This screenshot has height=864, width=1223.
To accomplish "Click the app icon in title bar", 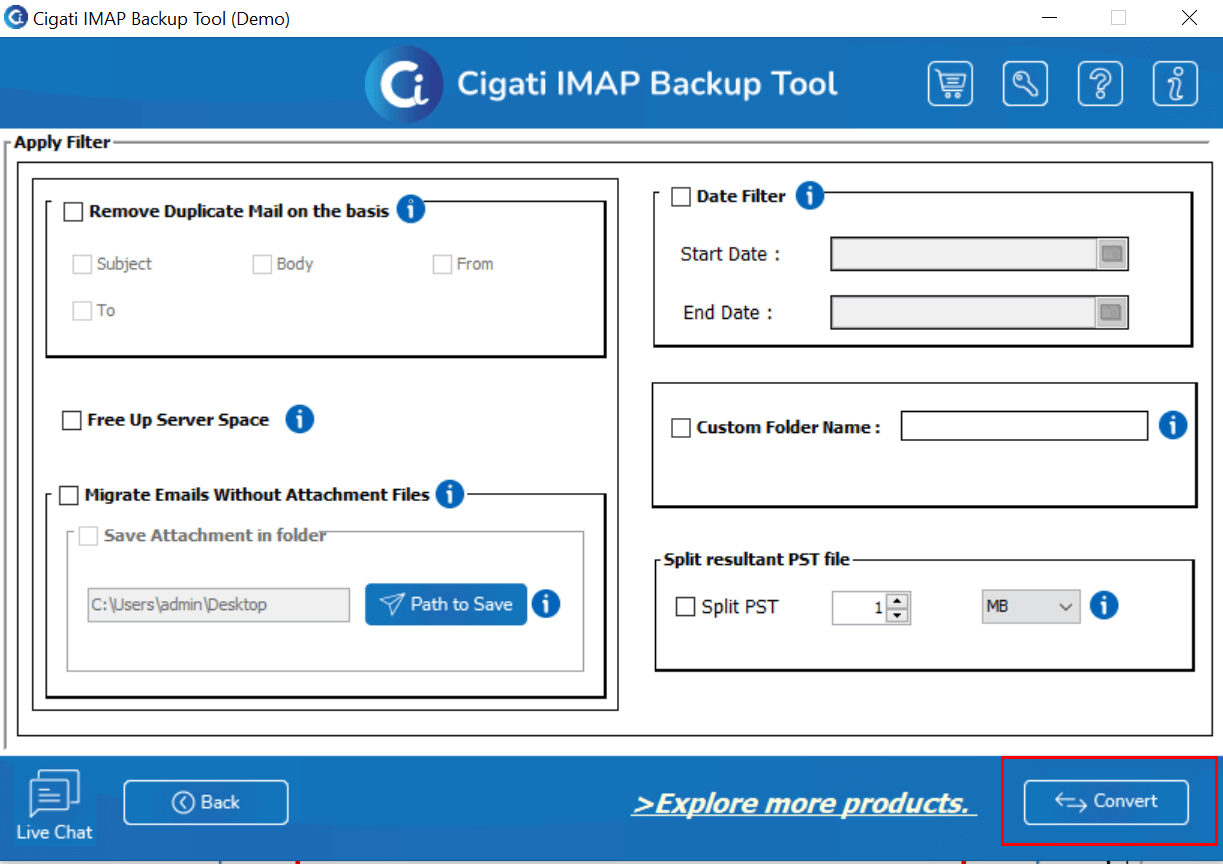I will click(16, 17).
